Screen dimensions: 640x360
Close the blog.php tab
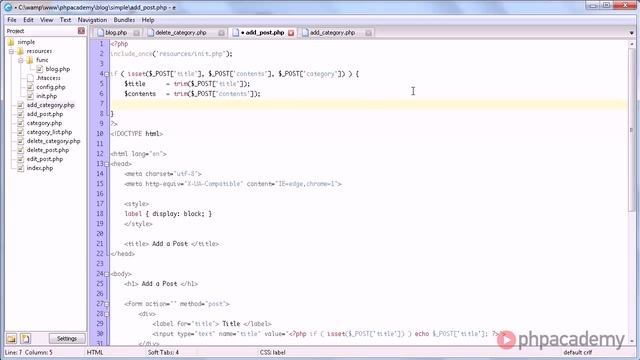click(x=136, y=33)
